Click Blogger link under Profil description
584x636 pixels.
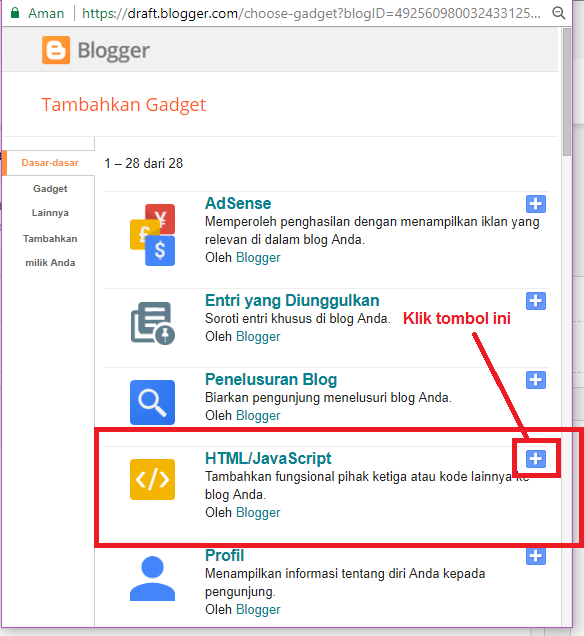(258, 610)
